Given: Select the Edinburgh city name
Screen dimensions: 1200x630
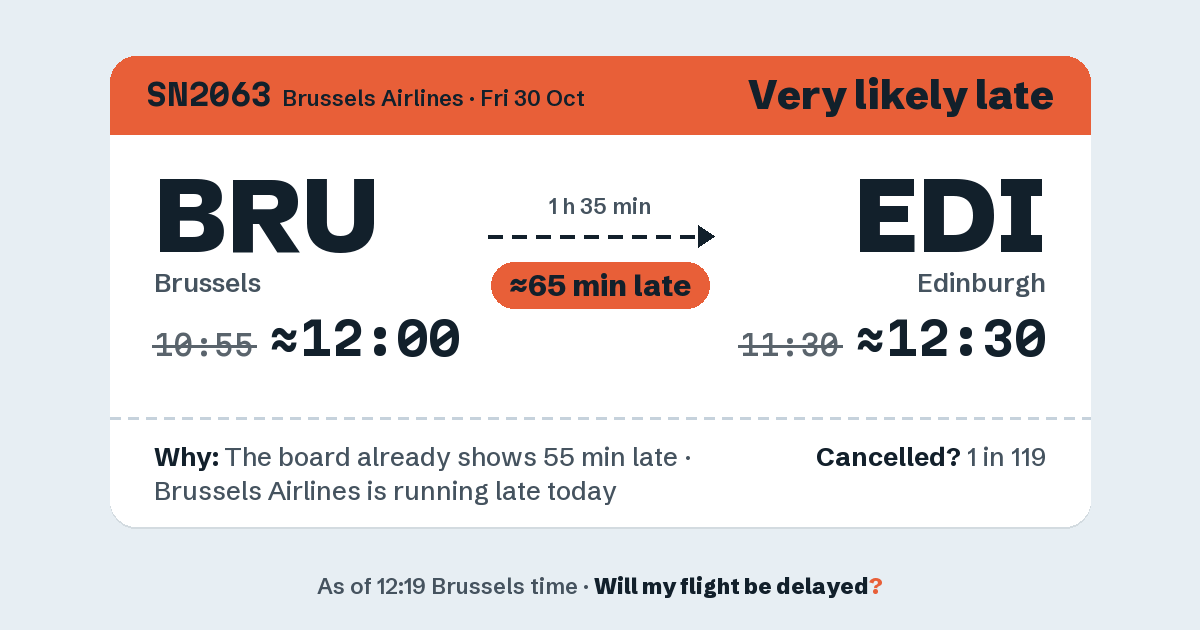Looking at the screenshot, I should tap(981, 283).
